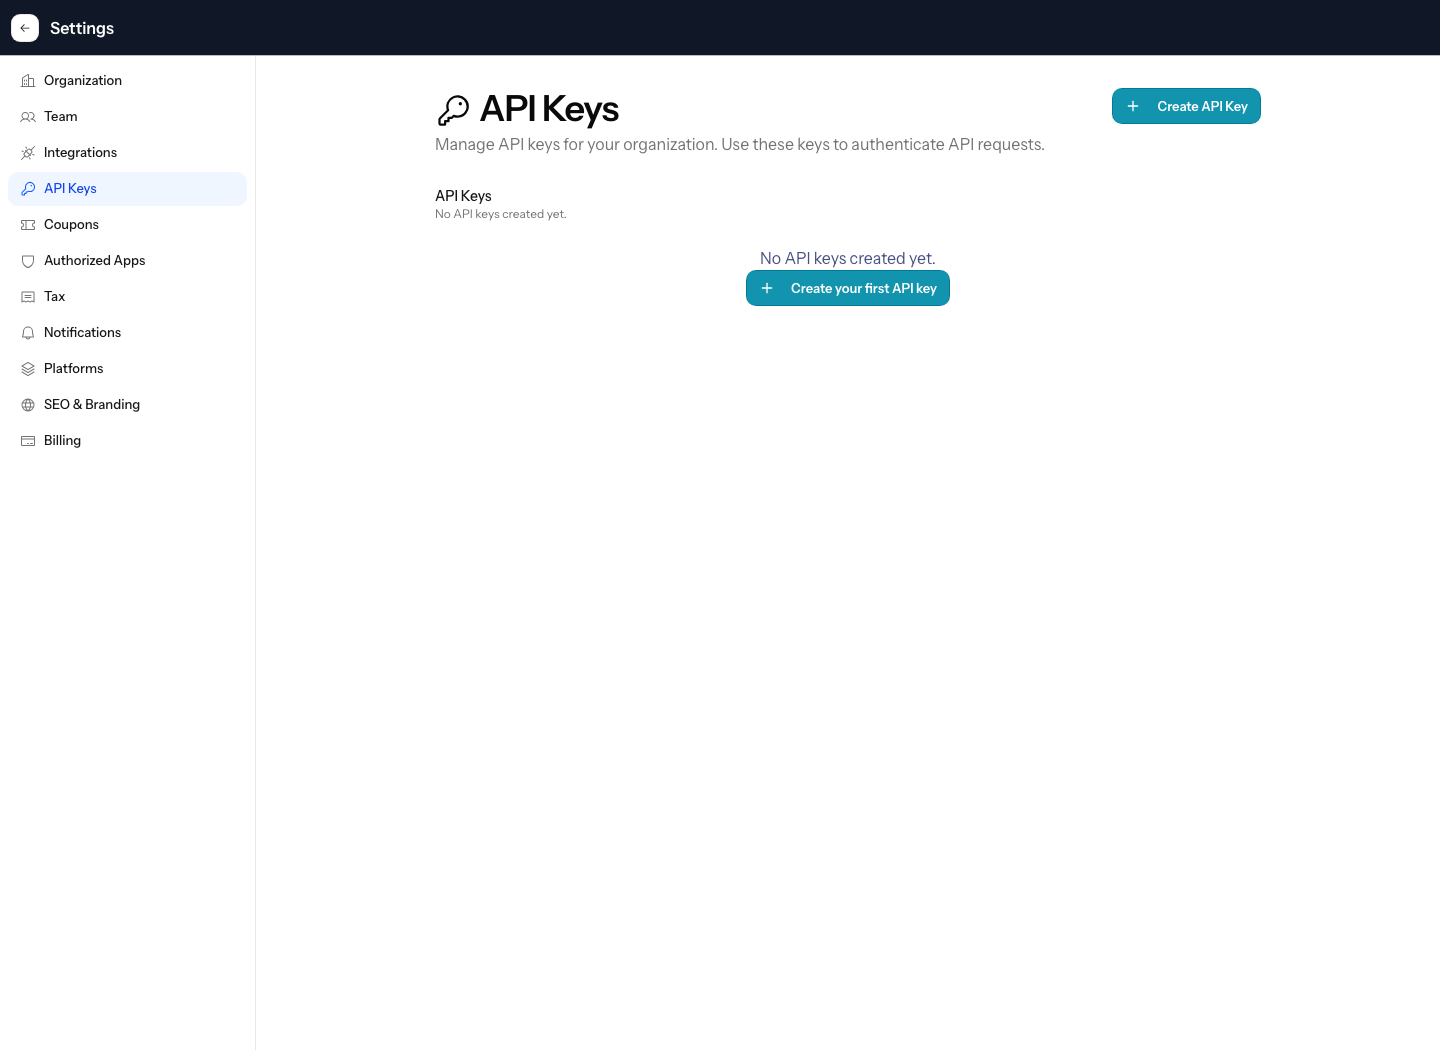The width and height of the screenshot is (1440, 1050).
Task: Click the small 'API Keys' section title
Action: point(463,196)
